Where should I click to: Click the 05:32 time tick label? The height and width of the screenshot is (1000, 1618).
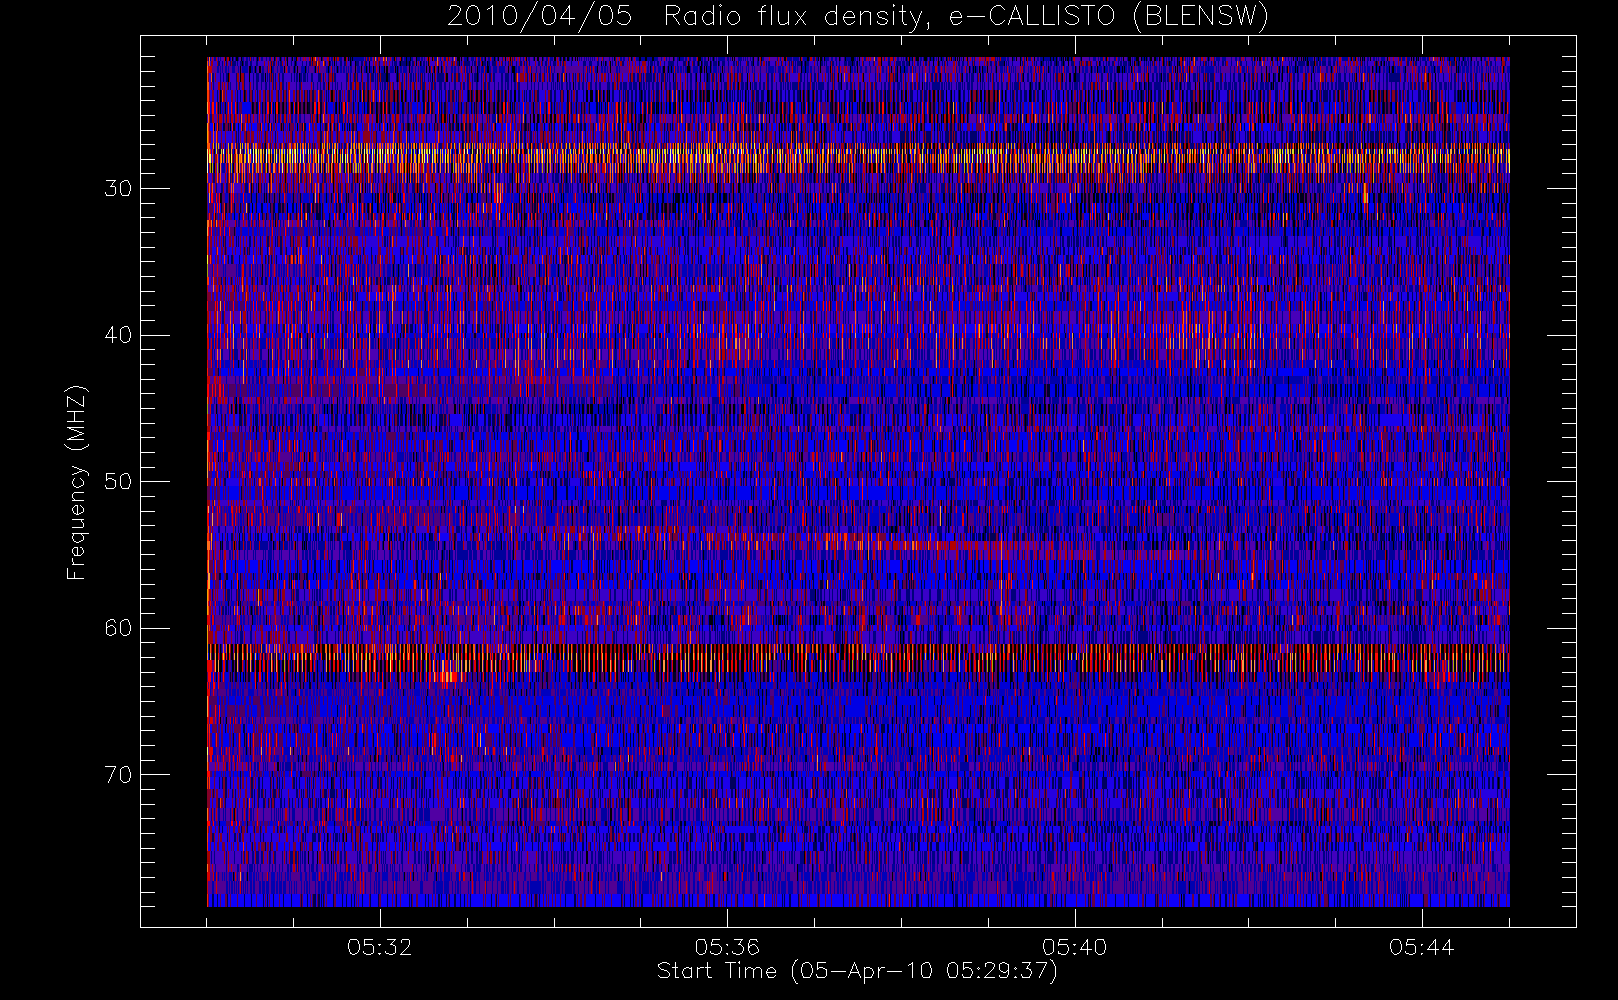(x=380, y=947)
